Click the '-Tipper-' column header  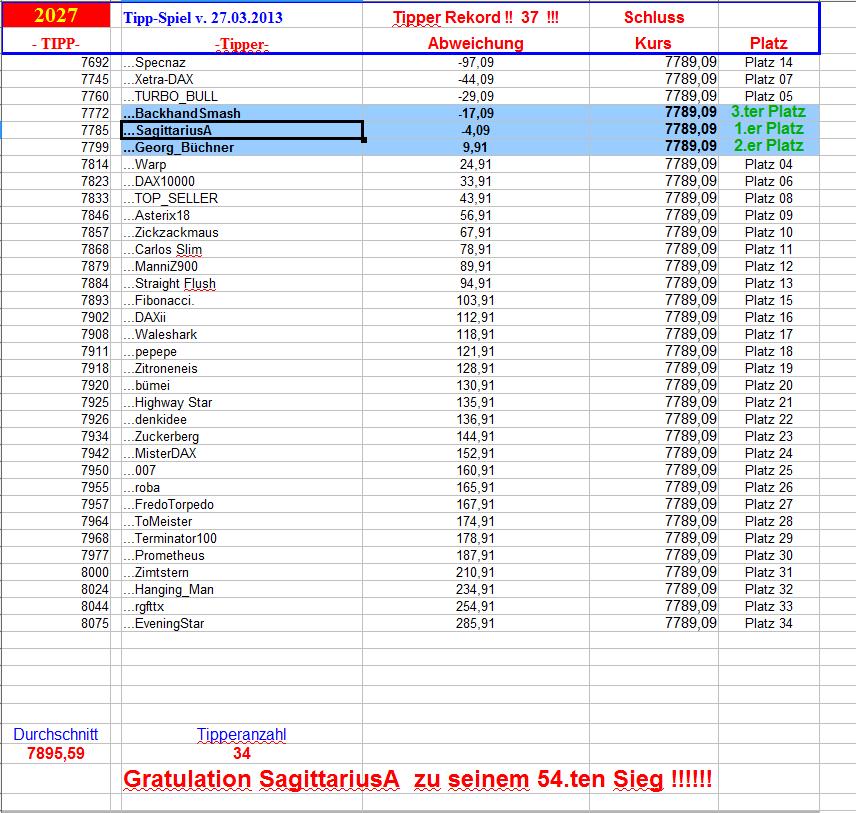(241, 43)
